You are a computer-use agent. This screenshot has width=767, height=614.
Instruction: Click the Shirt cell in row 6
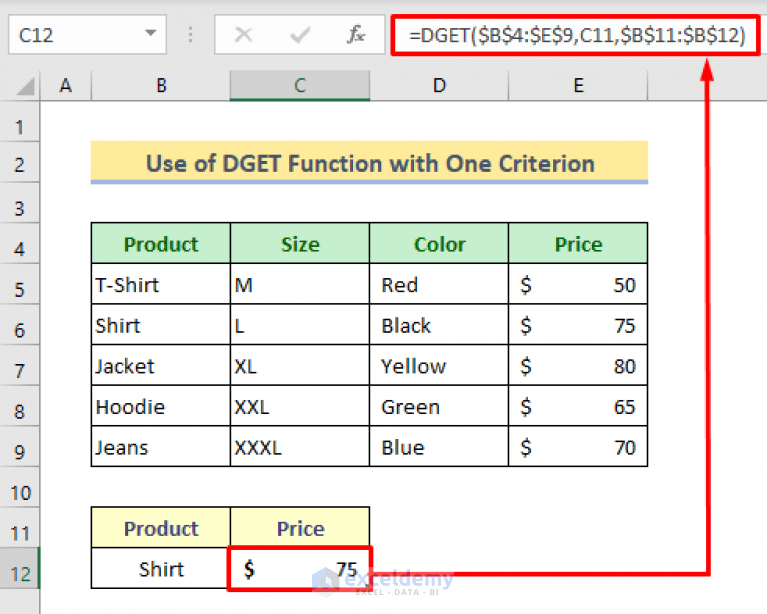[161, 325]
